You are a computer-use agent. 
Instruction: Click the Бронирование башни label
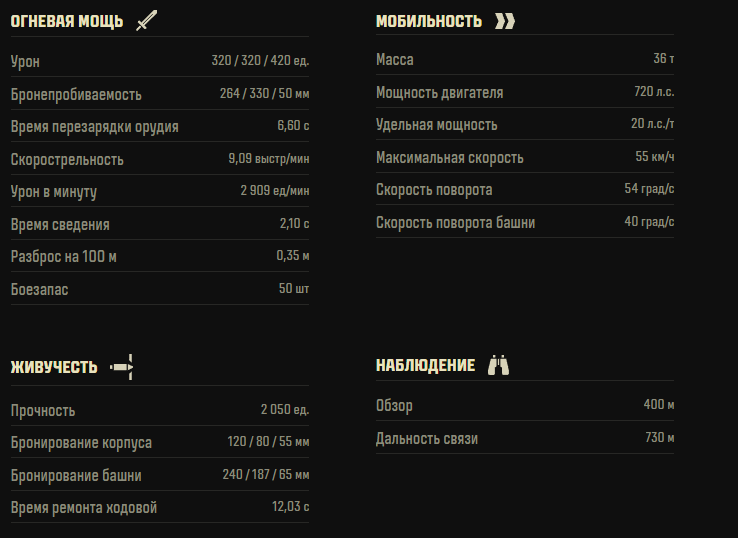coord(76,475)
